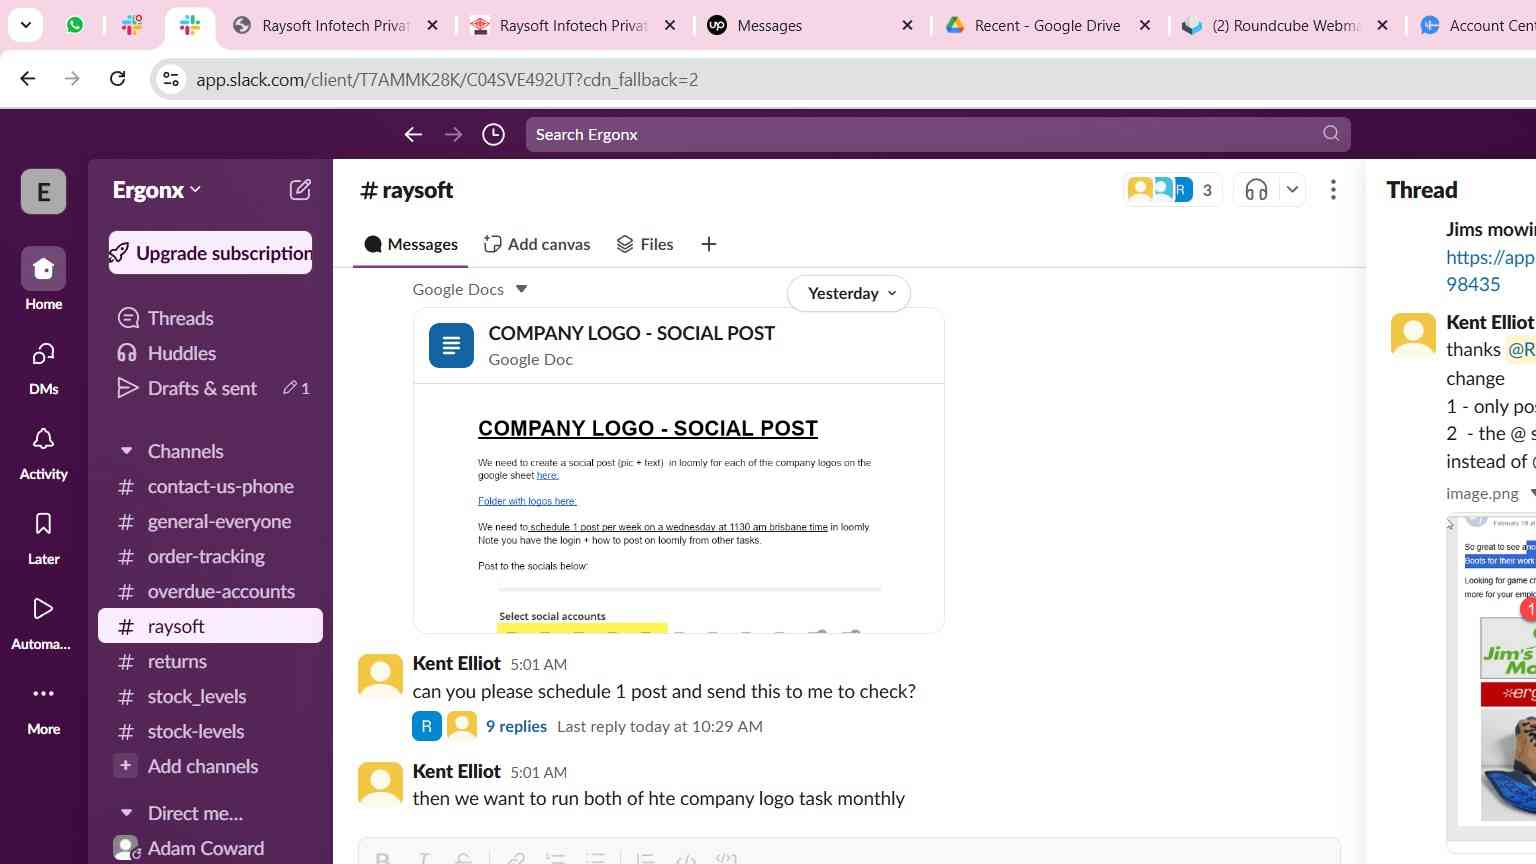Open Slack recent history clock icon
Viewport: 1536px width, 864px height.
point(493,134)
